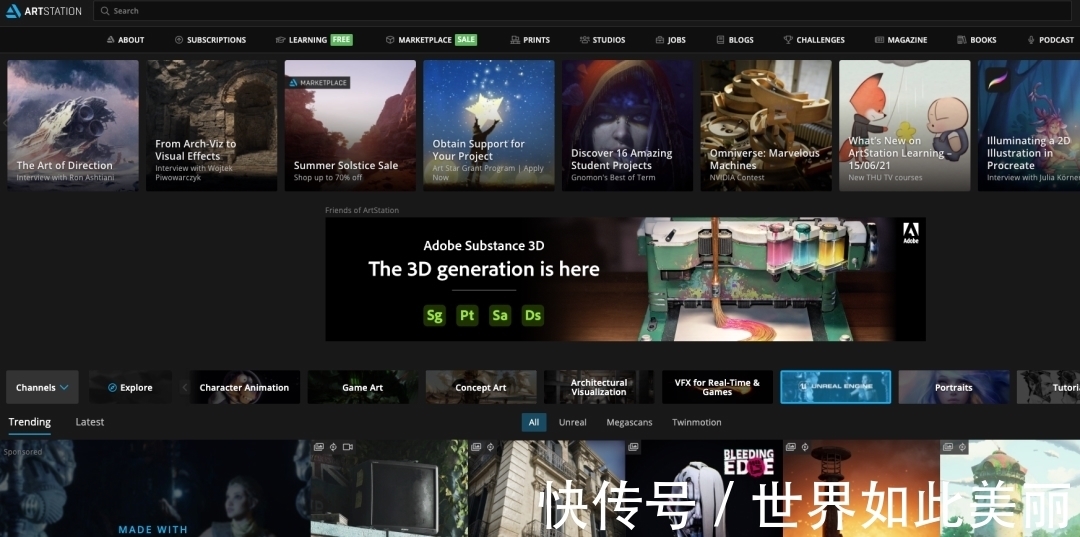The height and width of the screenshot is (537, 1080).
Task: Select the Unreal Engine channel
Action: (x=835, y=387)
